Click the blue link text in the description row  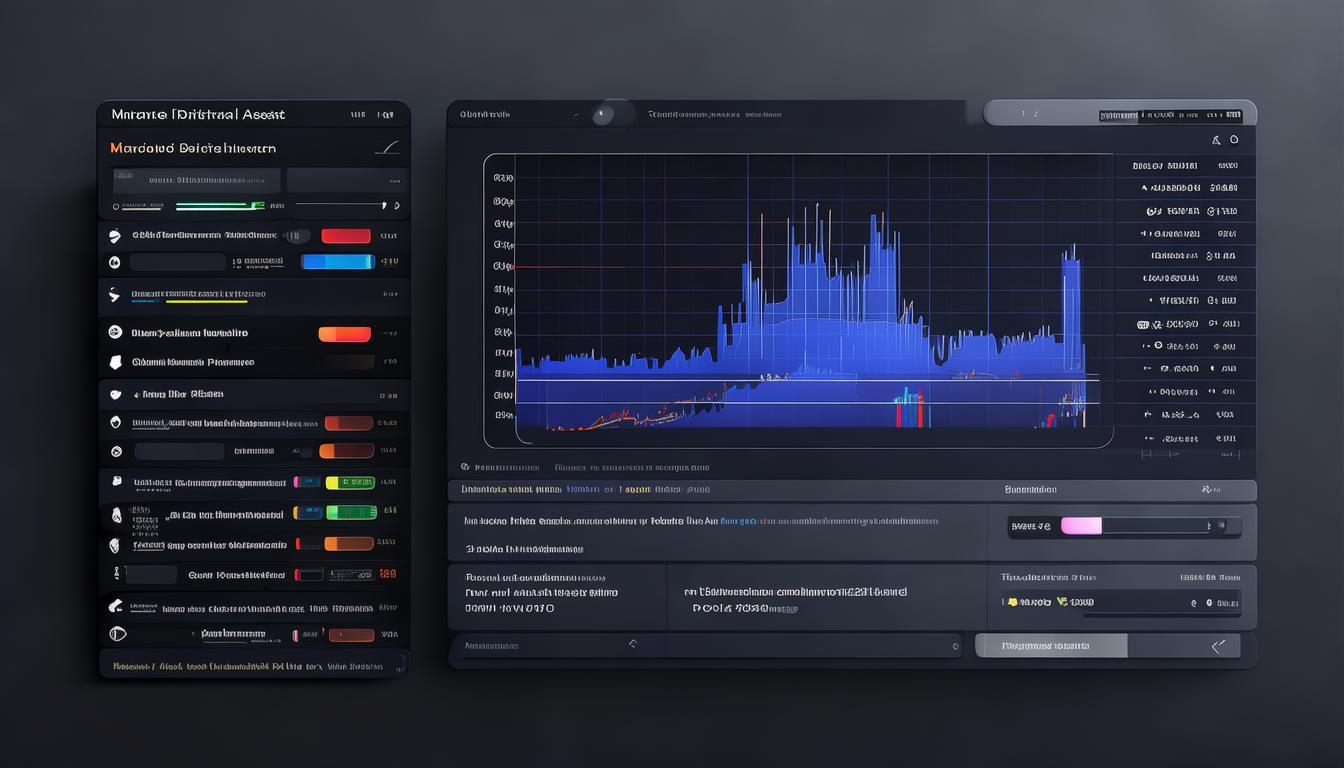click(738, 521)
